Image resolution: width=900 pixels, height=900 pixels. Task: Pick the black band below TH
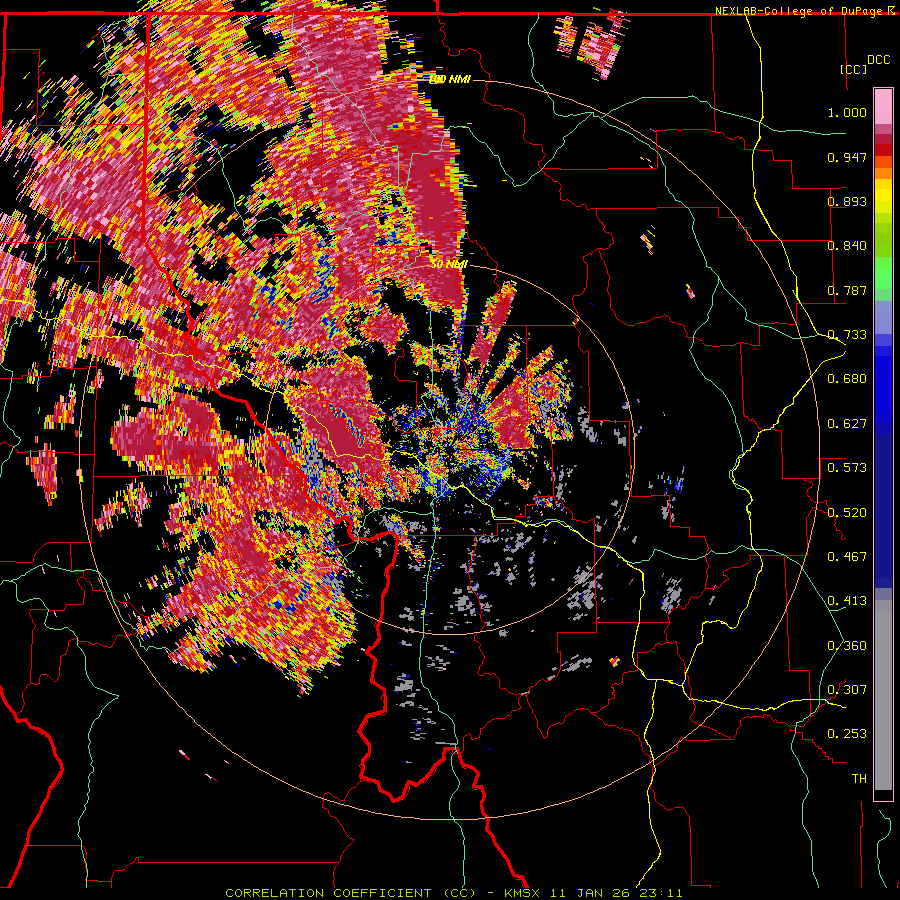(x=883, y=794)
